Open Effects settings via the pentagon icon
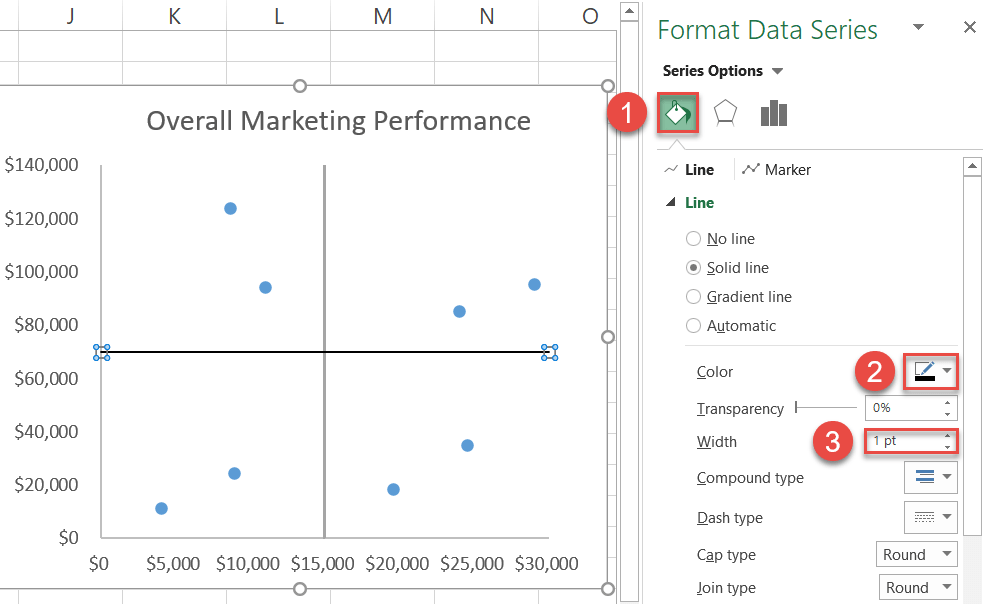This screenshot has width=986, height=604. pyautogui.click(x=725, y=113)
